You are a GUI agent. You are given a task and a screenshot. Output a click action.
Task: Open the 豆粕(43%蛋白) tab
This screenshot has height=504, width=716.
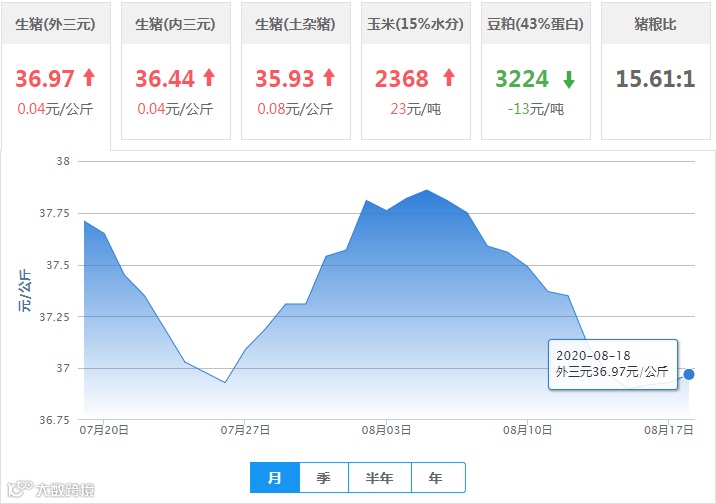536,71
